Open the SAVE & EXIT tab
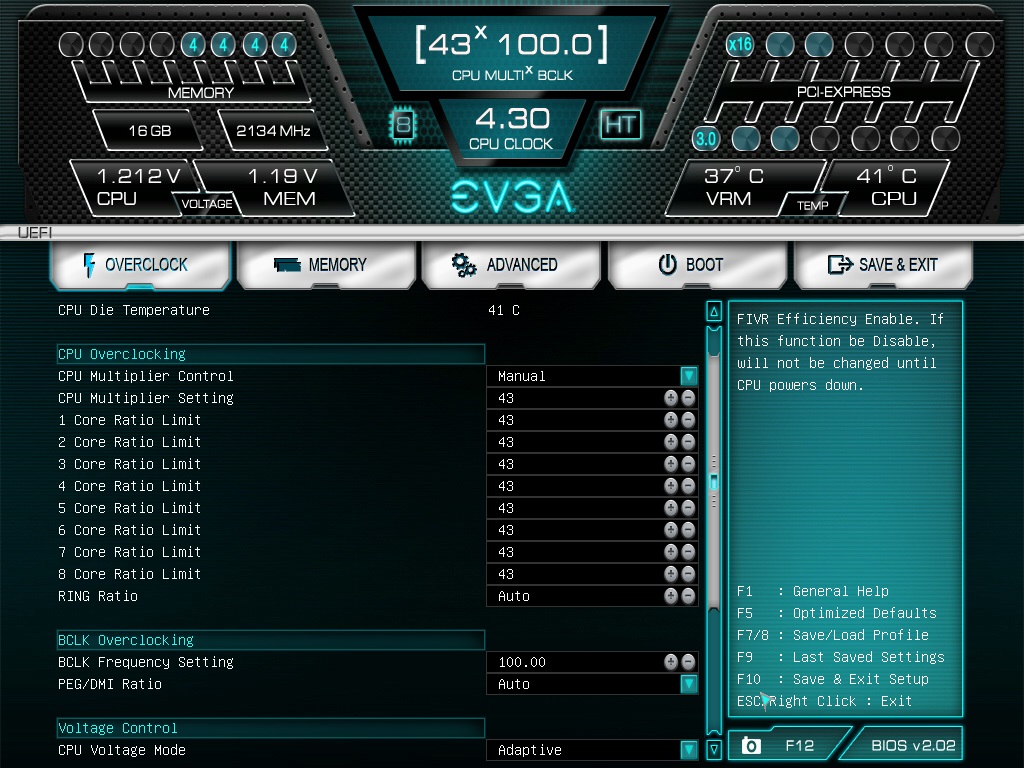The width and height of the screenshot is (1024, 768). coord(883,264)
